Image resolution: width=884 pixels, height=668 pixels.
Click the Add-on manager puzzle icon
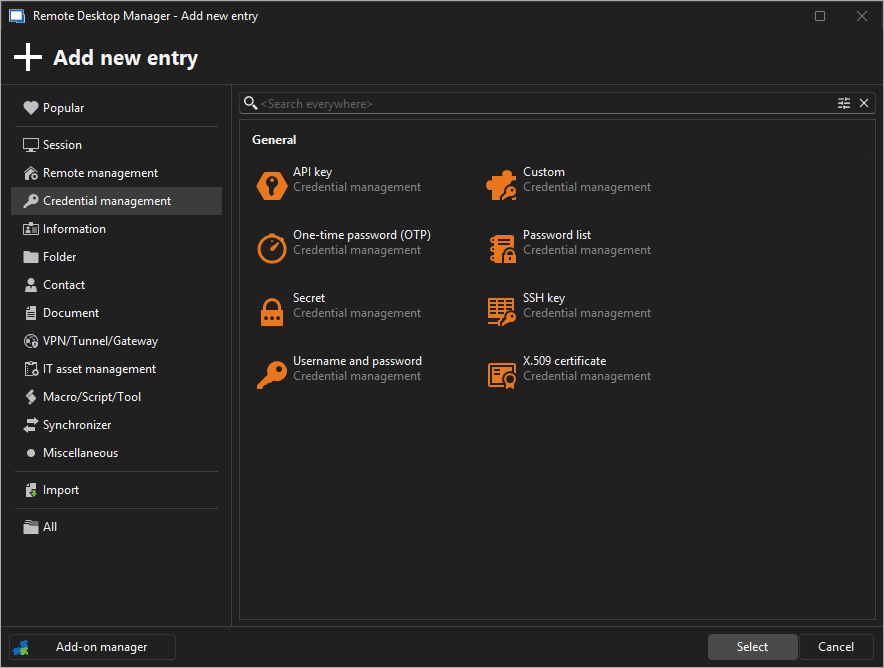[21, 647]
